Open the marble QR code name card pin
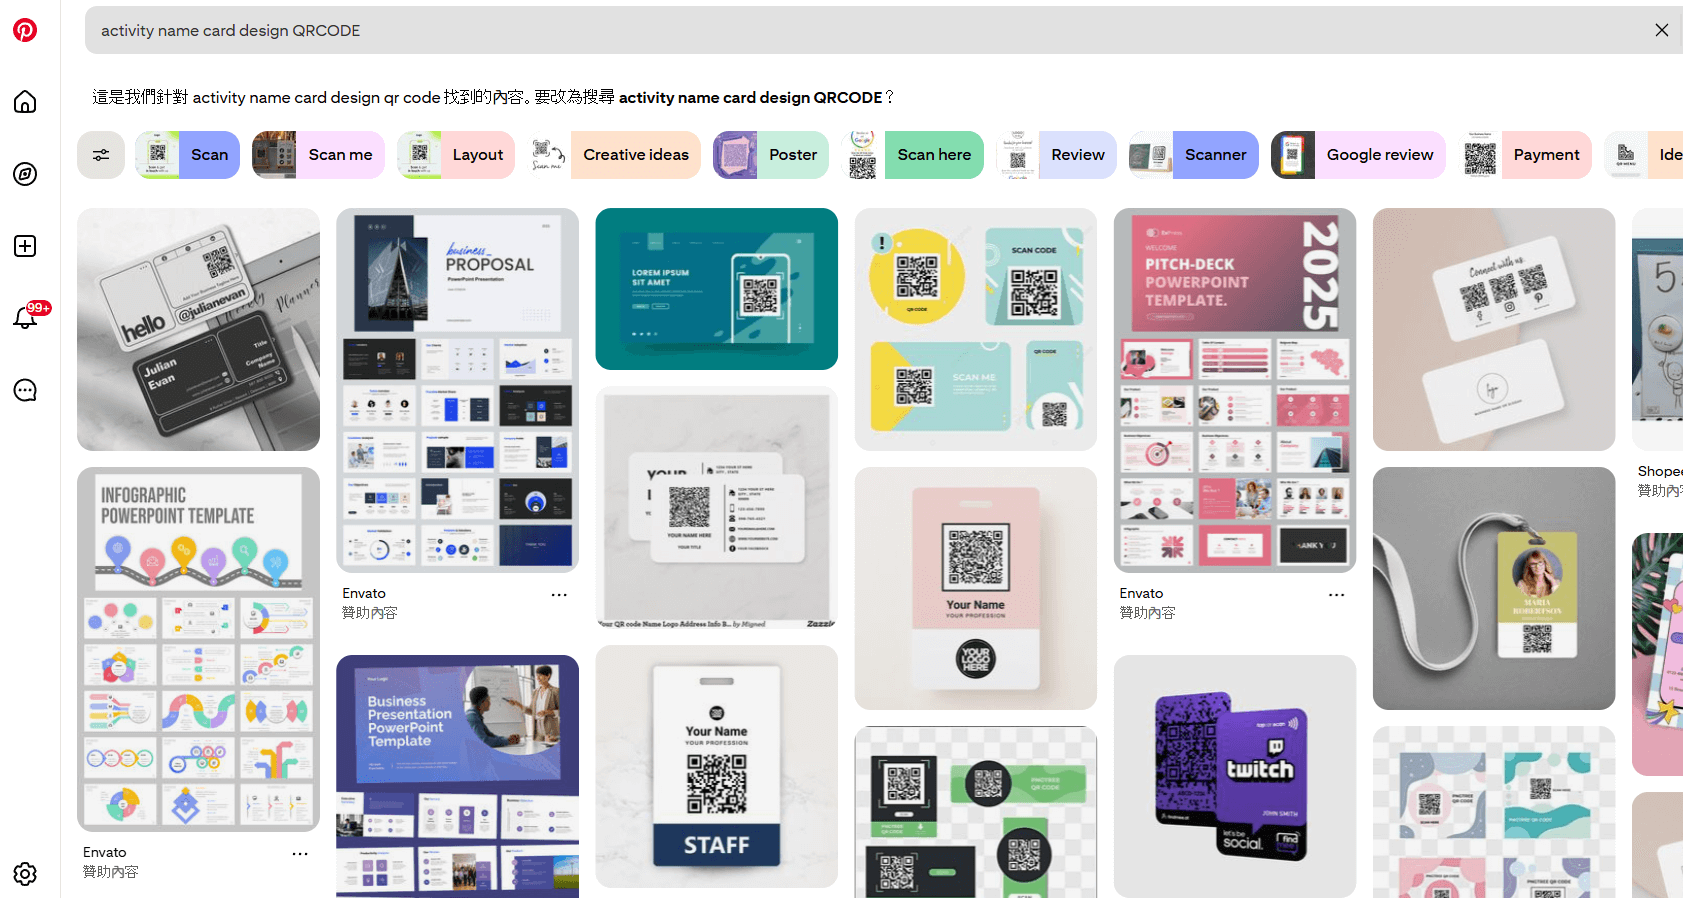1683x898 pixels. pos(716,507)
